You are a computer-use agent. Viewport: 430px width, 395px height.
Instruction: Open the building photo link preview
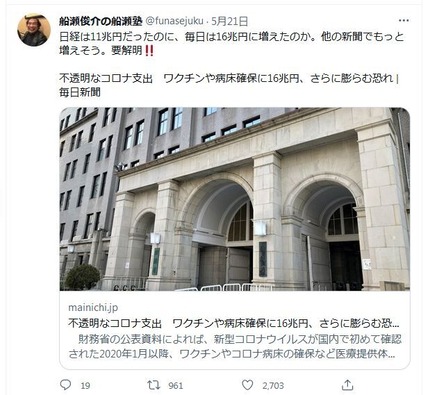click(235, 199)
